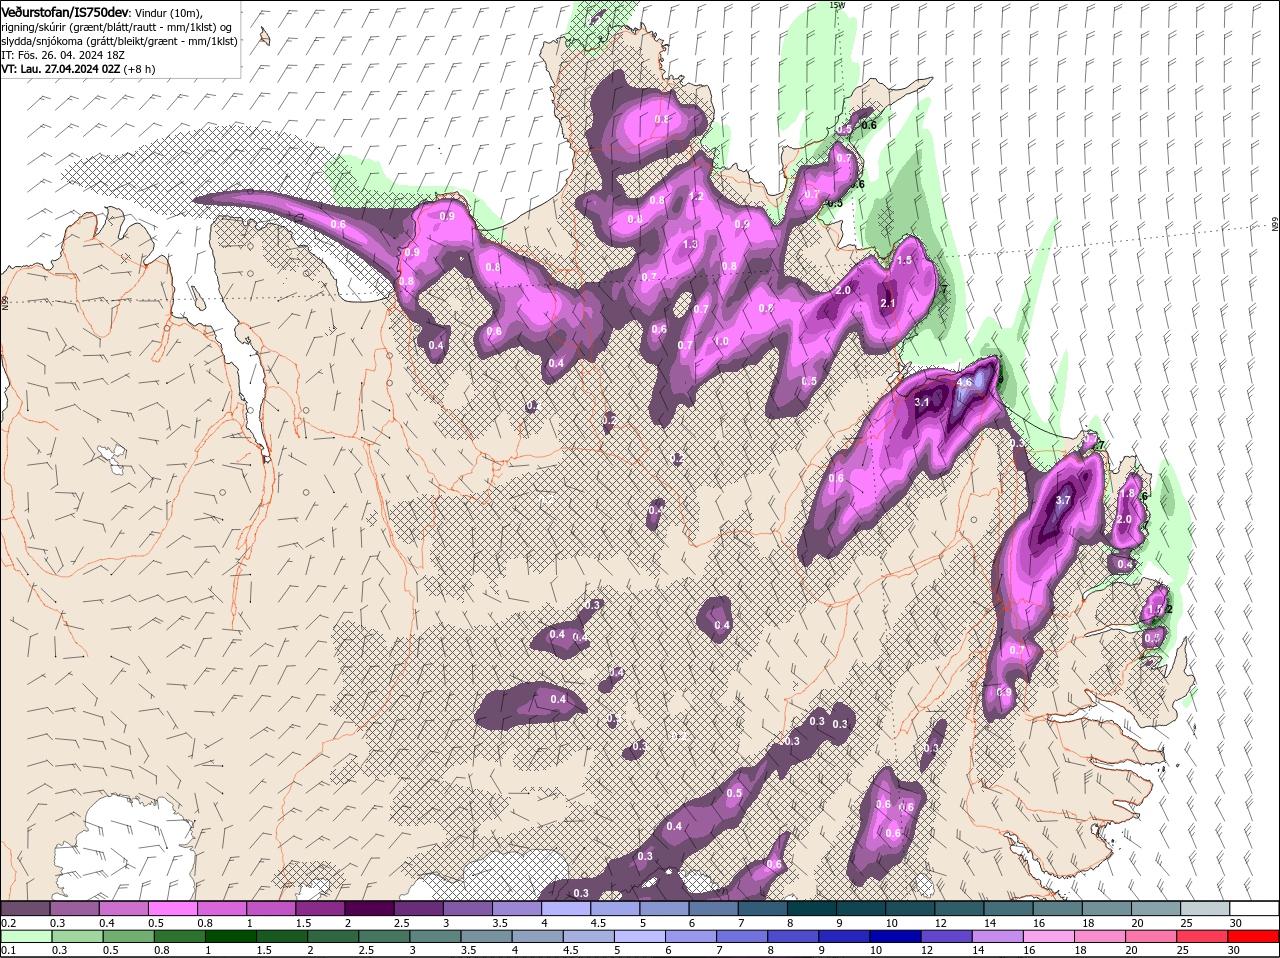Click the 'rigning/skúrir' legend description line
The height and width of the screenshot is (958, 1280).
[x=118, y=27]
